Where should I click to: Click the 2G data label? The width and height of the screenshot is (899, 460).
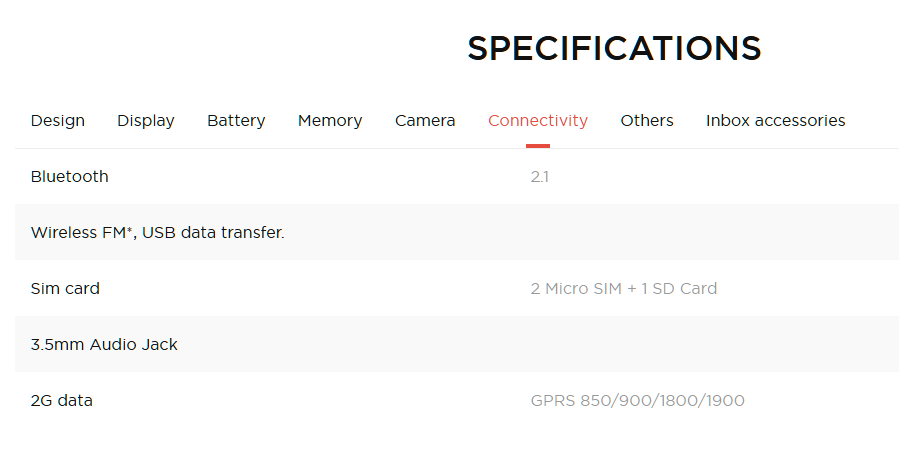(x=61, y=400)
